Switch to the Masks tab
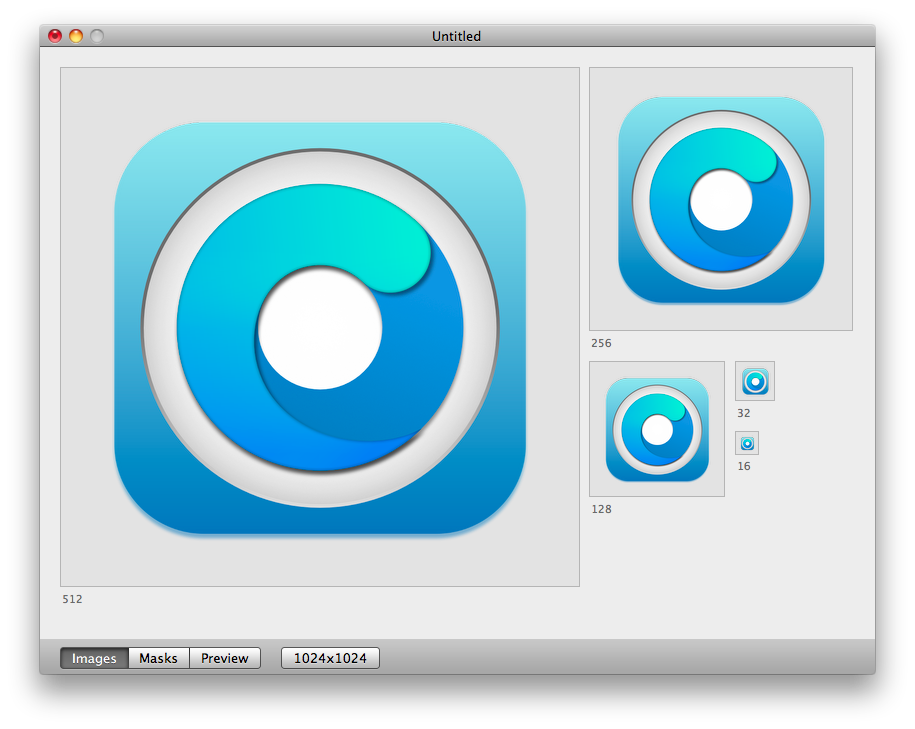Viewport: 915px width, 729px height. click(x=158, y=658)
